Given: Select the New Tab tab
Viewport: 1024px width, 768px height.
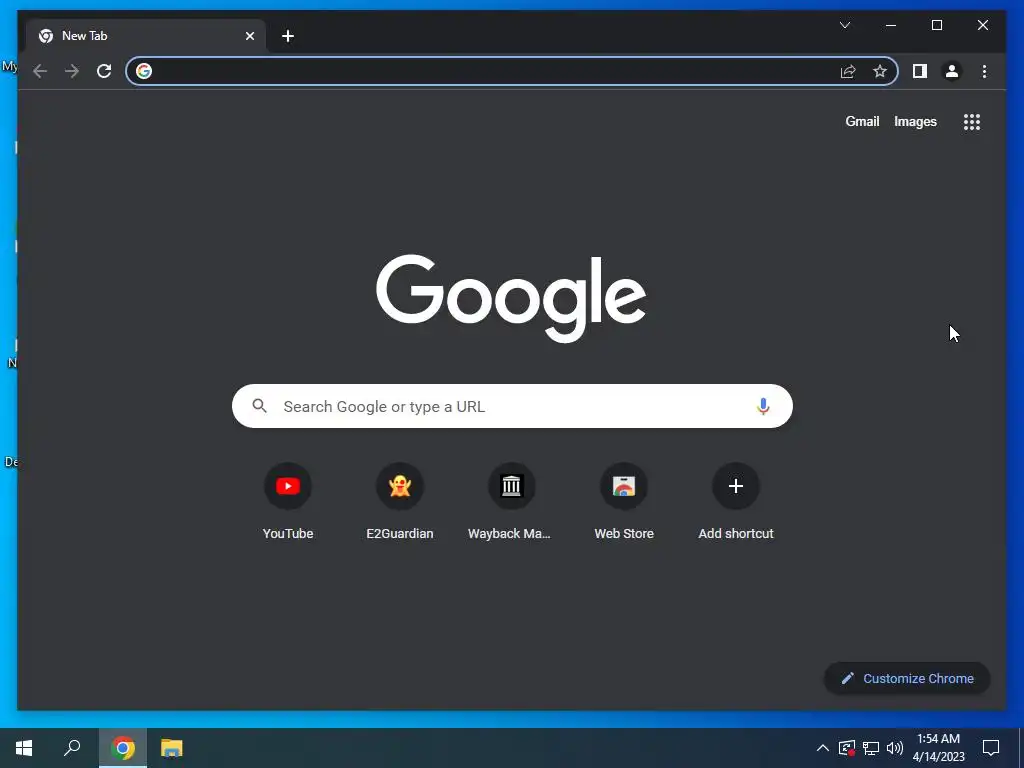Looking at the screenshot, I should coord(146,36).
